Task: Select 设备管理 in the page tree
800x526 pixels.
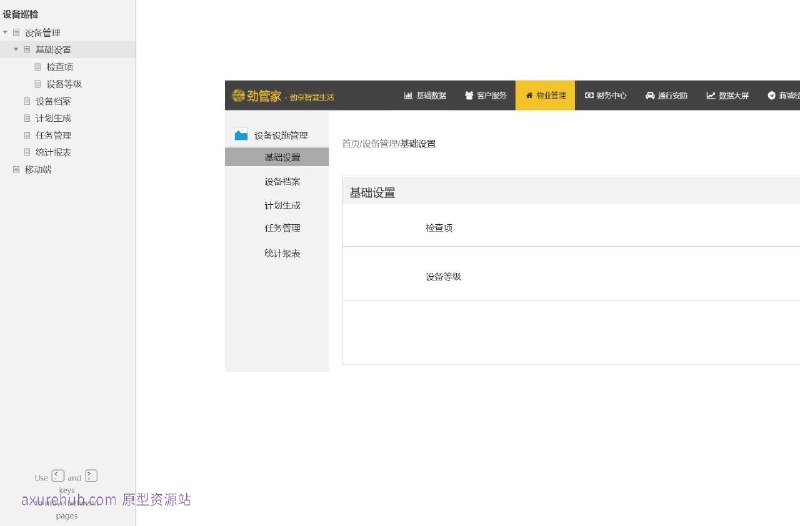Action: coord(43,33)
